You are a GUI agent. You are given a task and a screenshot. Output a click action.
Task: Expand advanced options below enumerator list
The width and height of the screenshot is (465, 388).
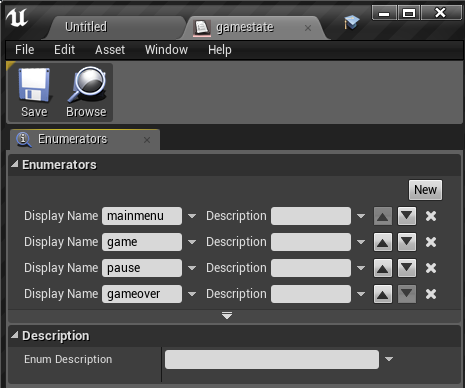227,316
